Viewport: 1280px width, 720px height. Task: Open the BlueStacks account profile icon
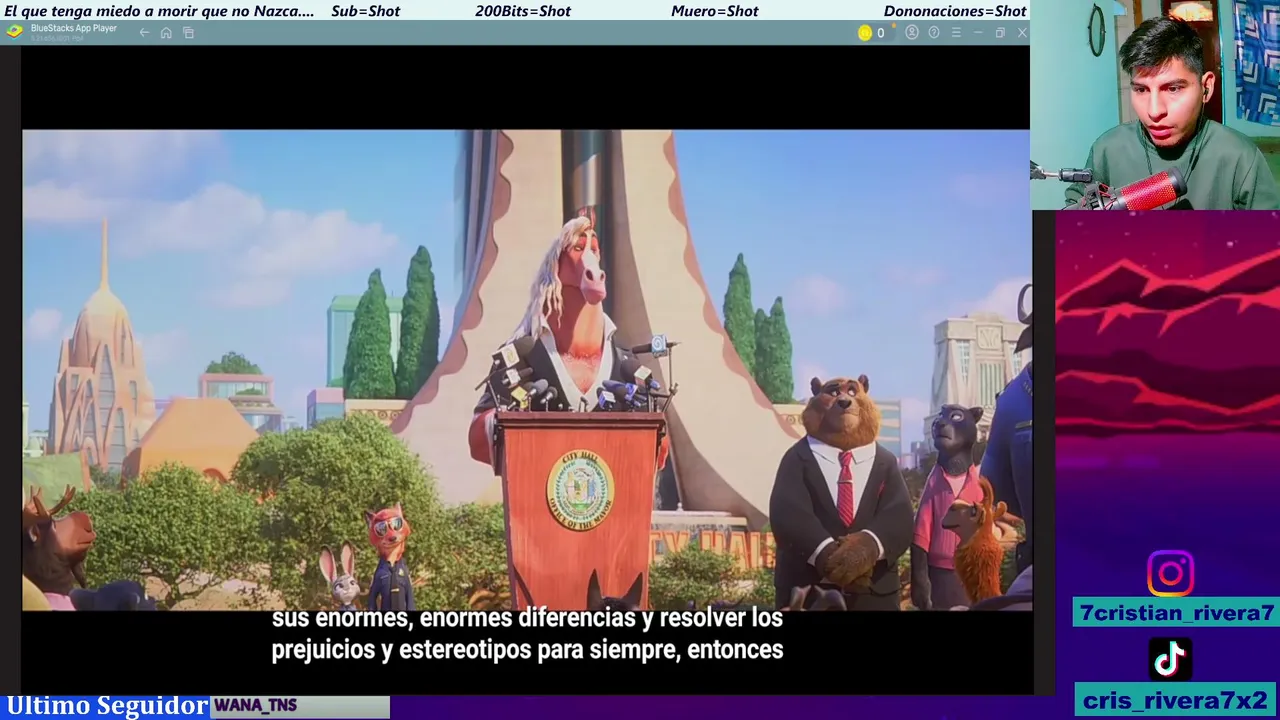tap(912, 33)
